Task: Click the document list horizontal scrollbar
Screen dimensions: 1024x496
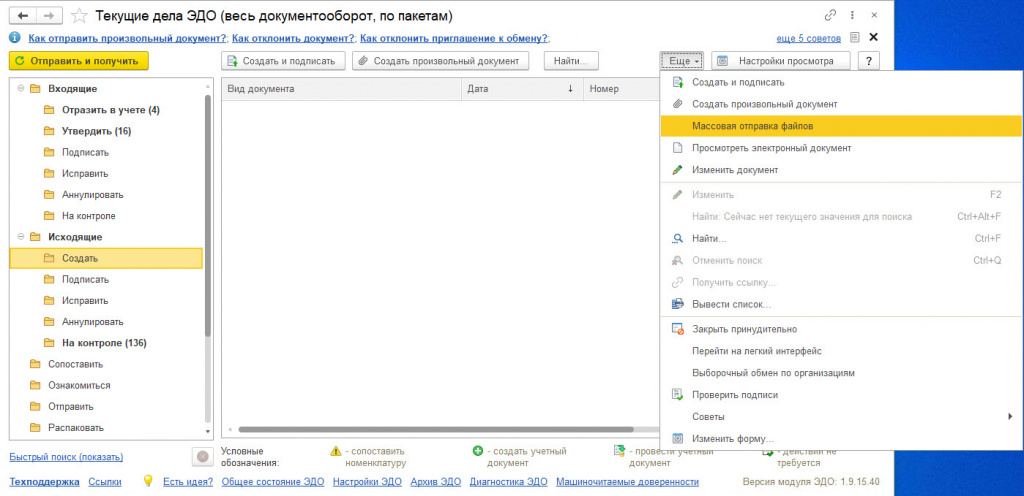Action: (x=436, y=429)
